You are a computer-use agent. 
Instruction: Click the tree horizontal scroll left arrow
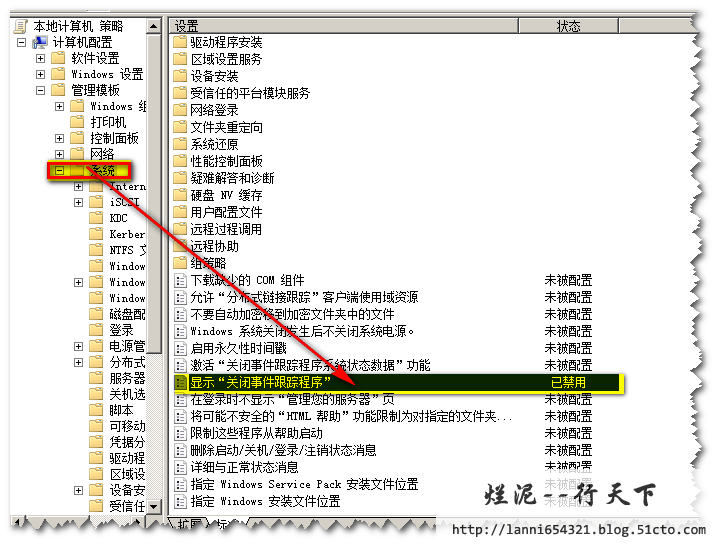point(17,522)
